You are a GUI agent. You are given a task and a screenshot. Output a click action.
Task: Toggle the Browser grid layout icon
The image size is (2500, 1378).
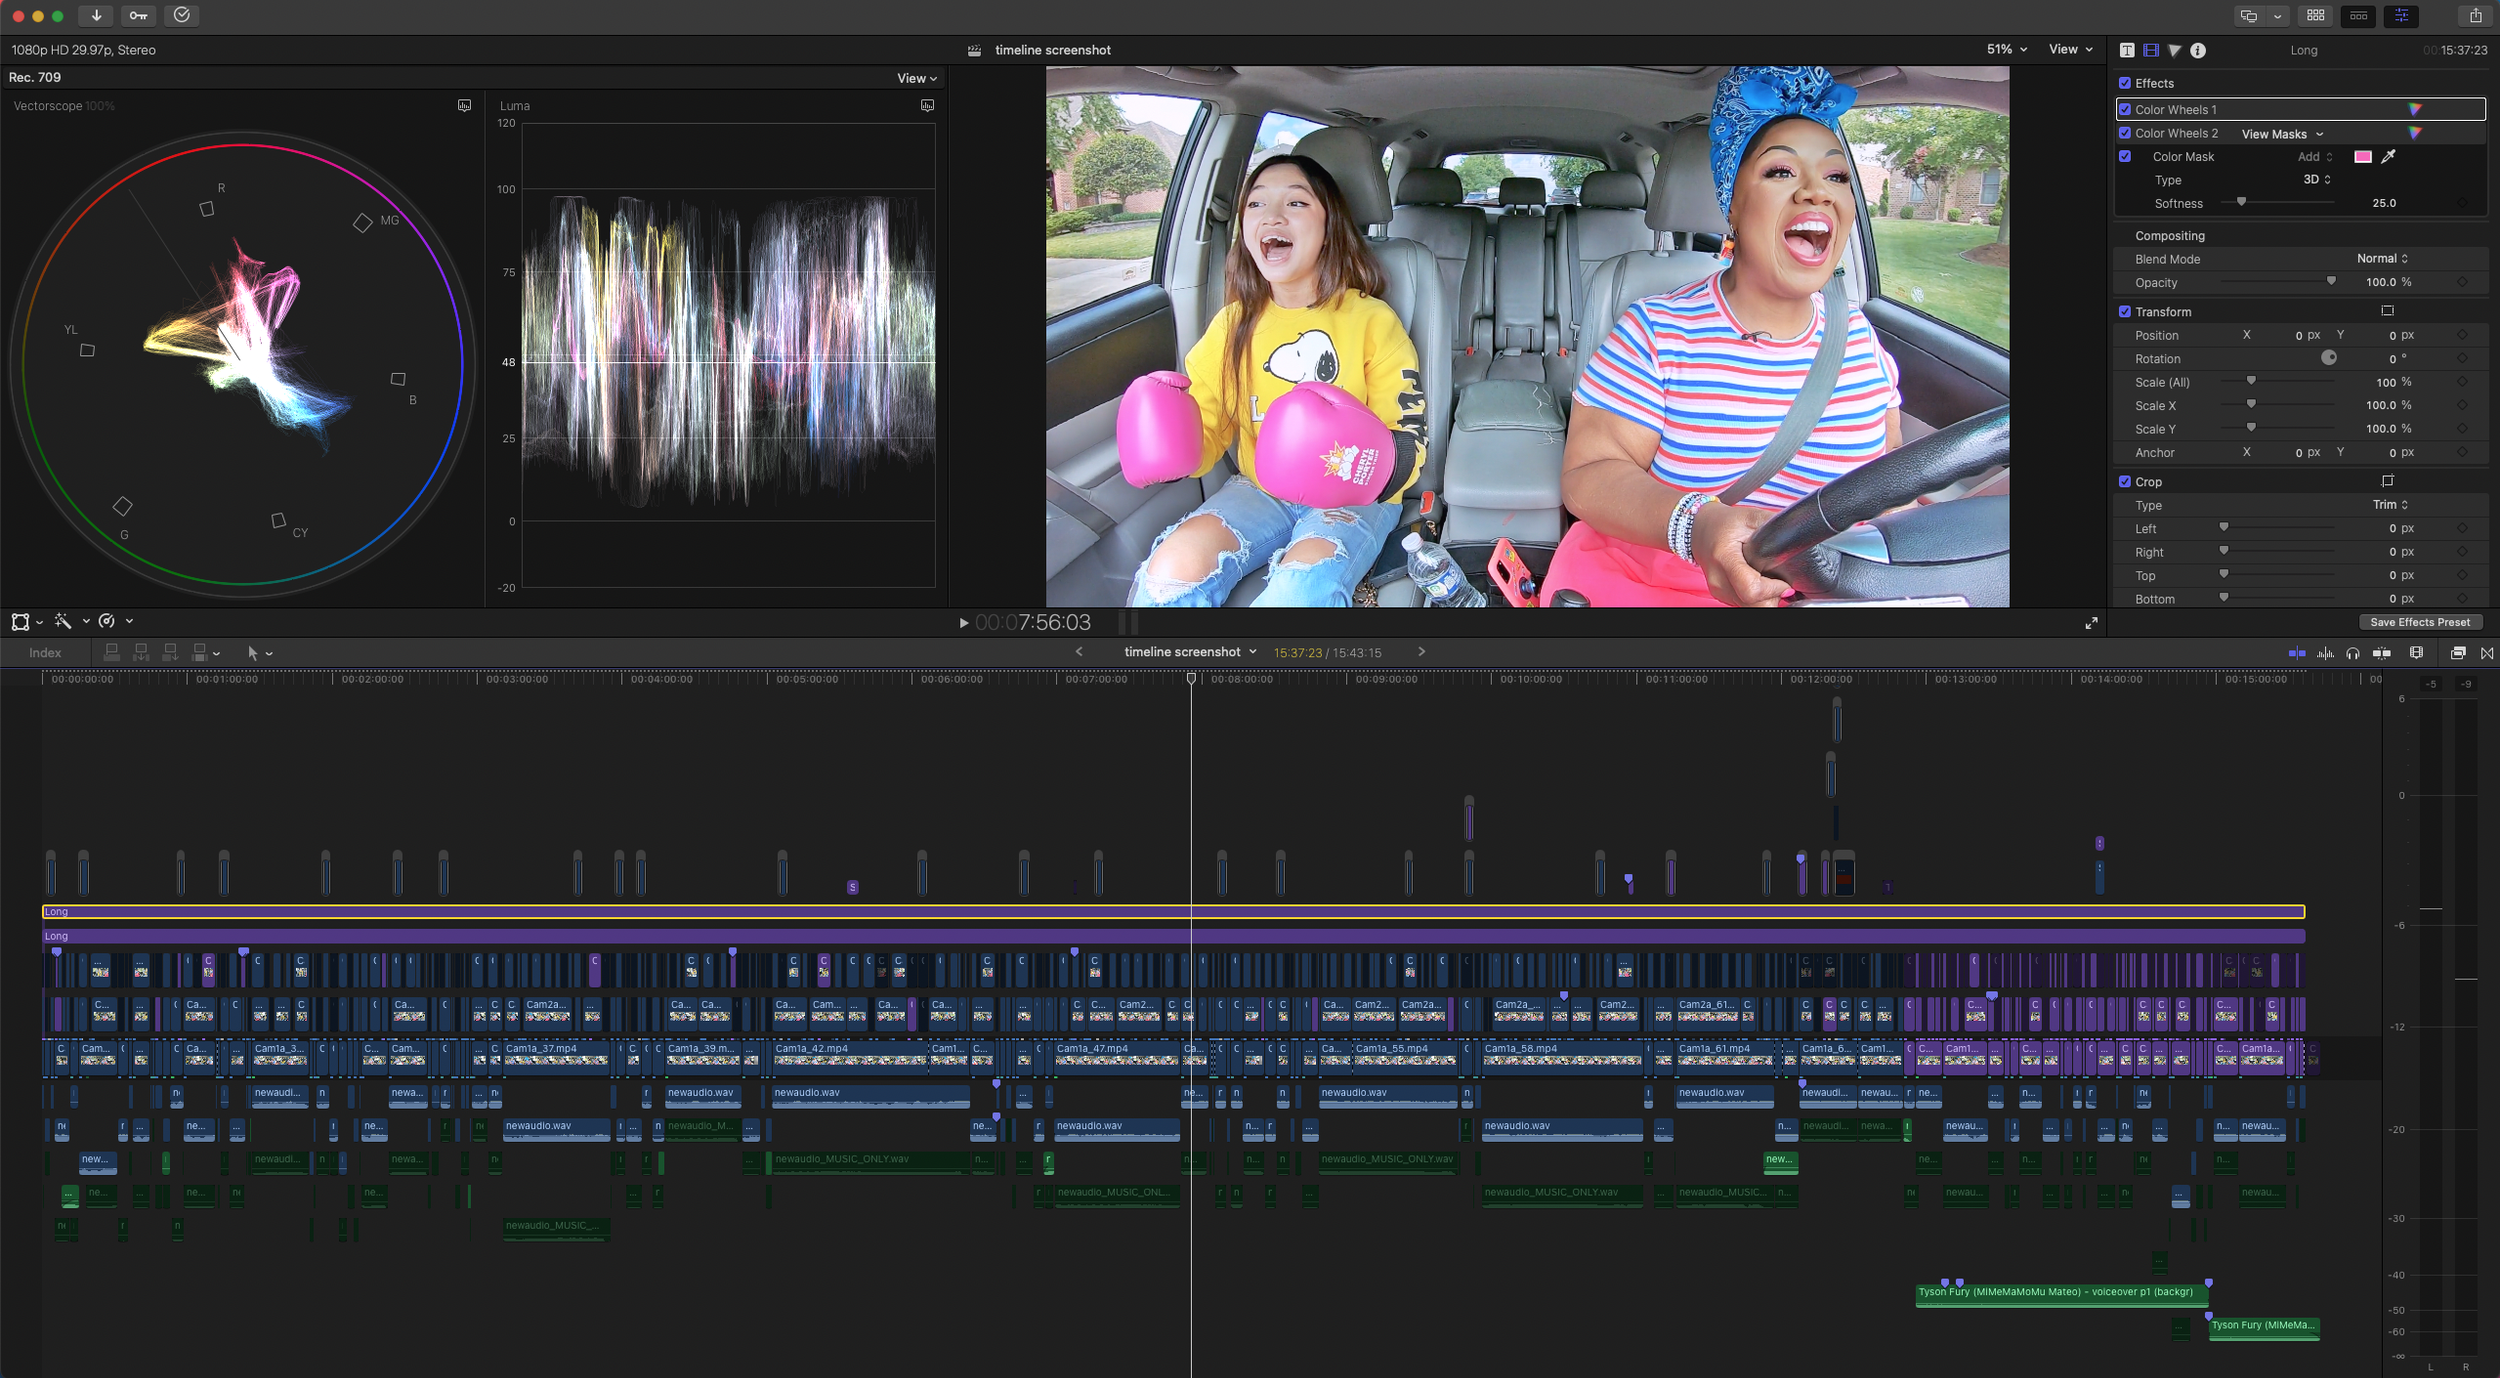click(x=2315, y=15)
